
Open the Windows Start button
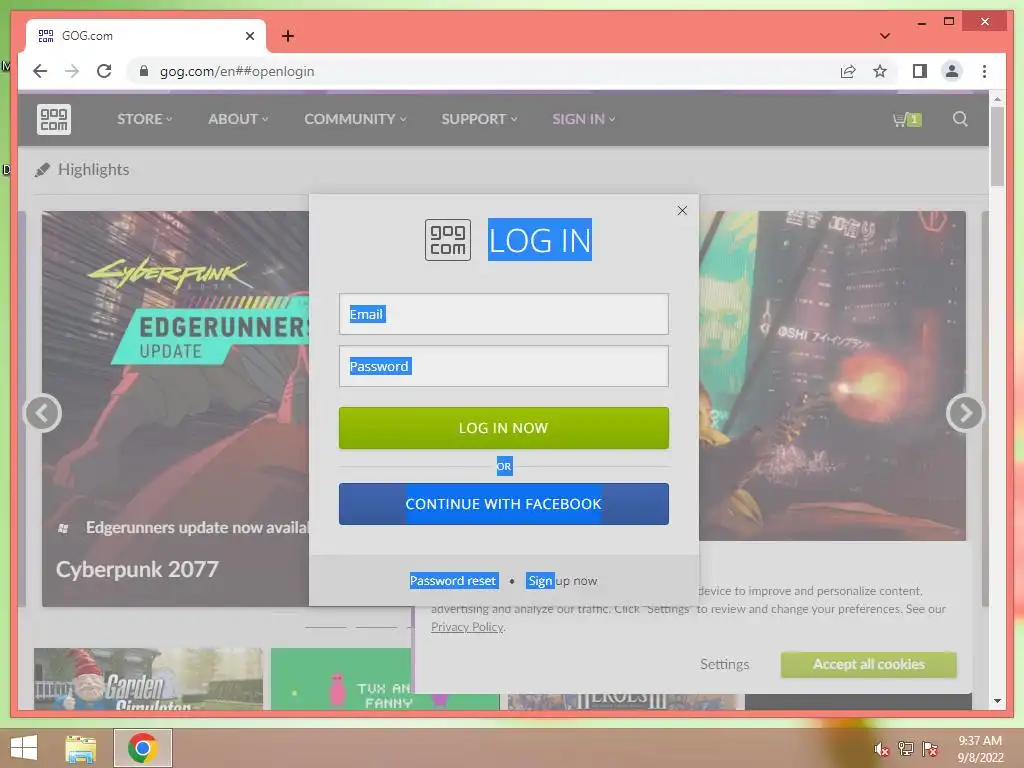click(24, 748)
